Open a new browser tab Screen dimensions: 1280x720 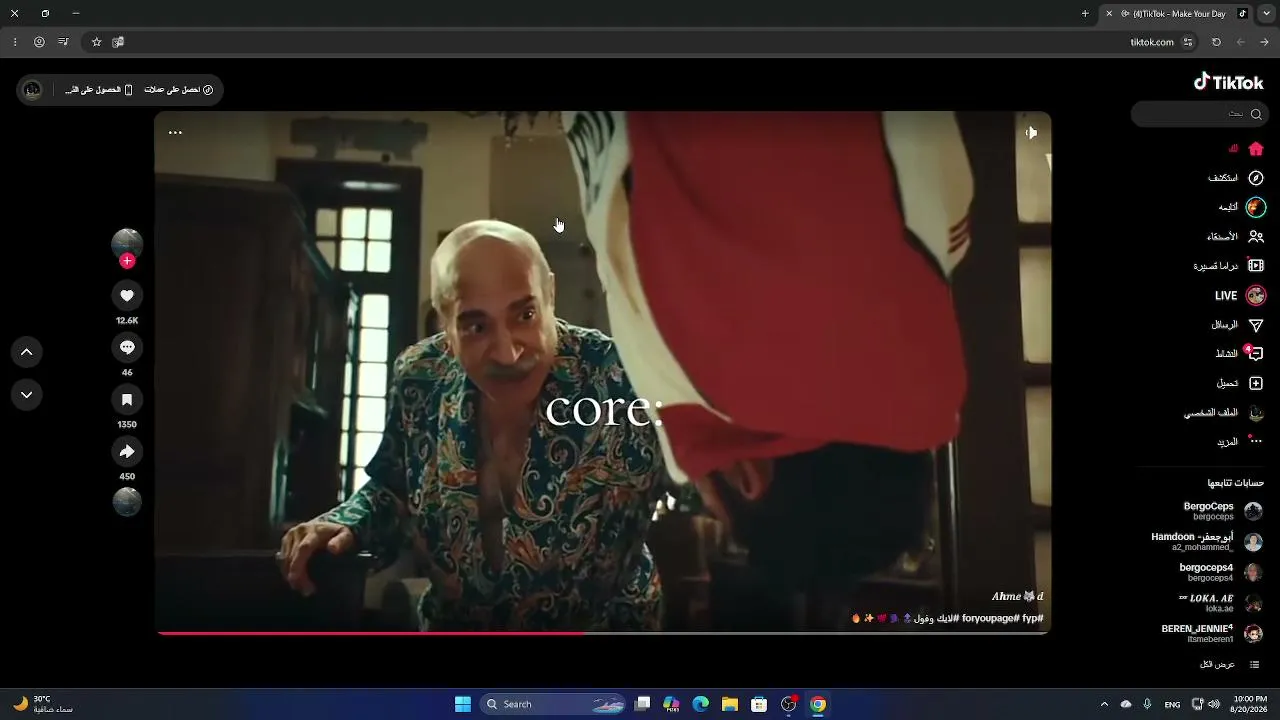pyautogui.click(x=1085, y=14)
